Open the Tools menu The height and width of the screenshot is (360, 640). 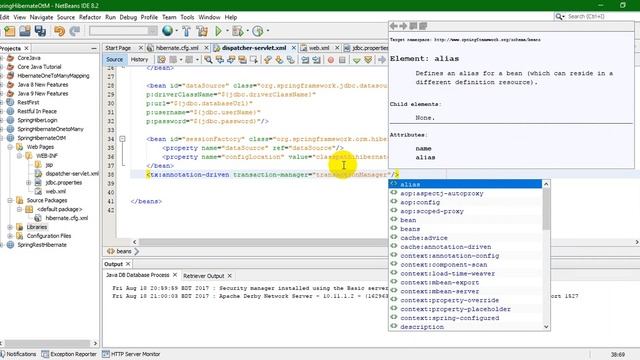tap(187, 17)
